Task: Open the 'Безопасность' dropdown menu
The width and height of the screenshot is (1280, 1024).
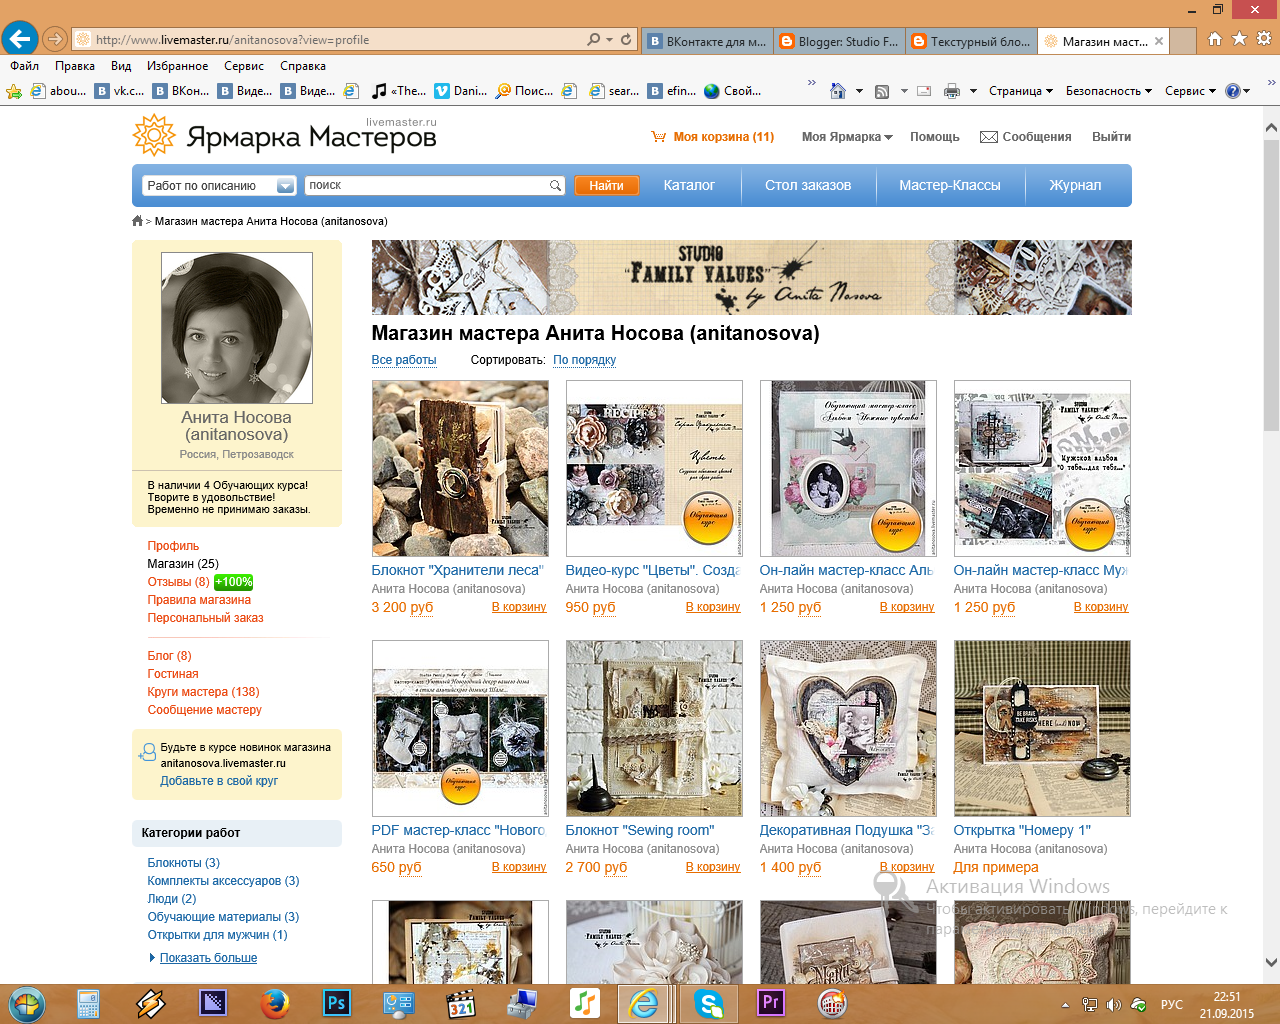Action: pos(1109,91)
